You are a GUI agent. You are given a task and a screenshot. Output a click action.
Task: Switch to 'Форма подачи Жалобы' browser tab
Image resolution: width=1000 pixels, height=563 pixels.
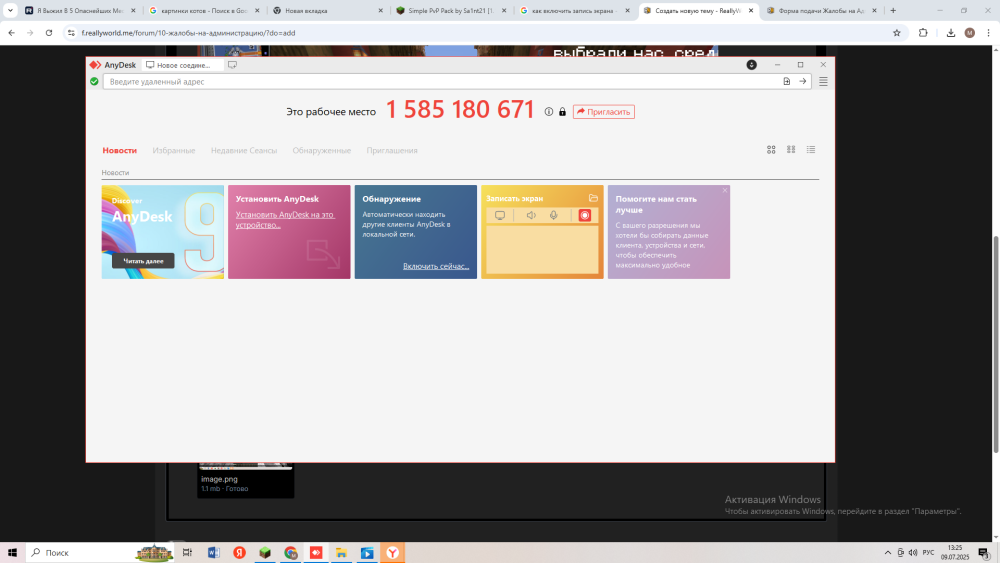click(x=821, y=11)
